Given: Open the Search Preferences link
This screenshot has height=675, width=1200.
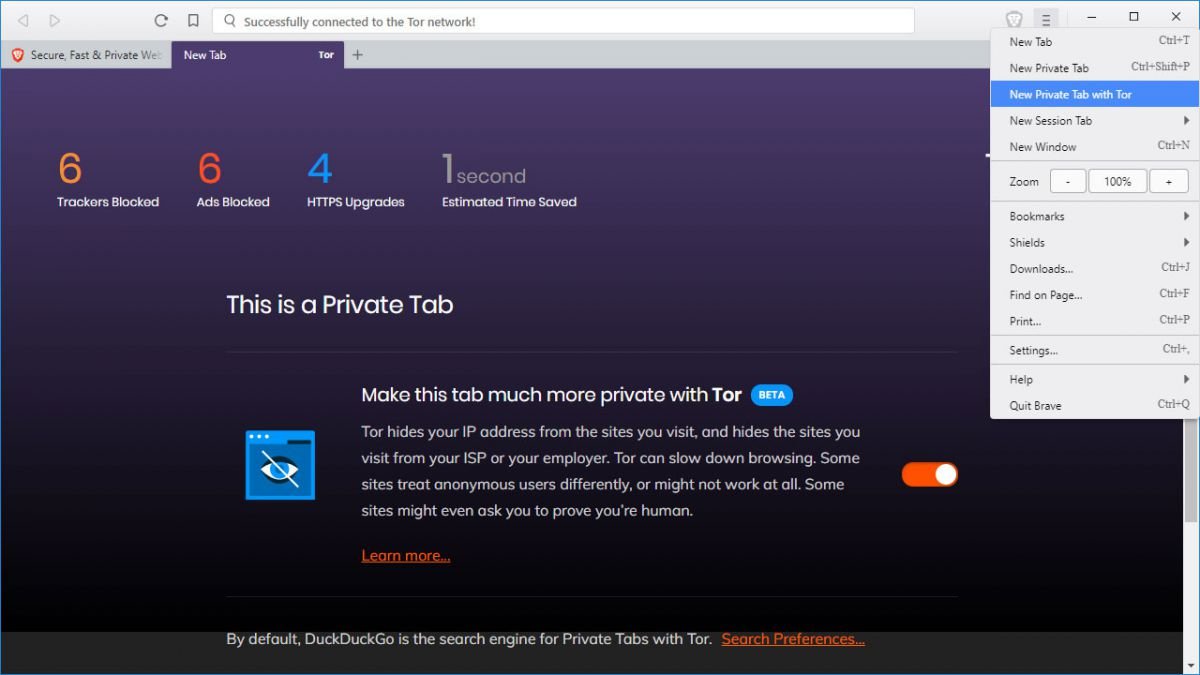Looking at the screenshot, I should point(793,639).
